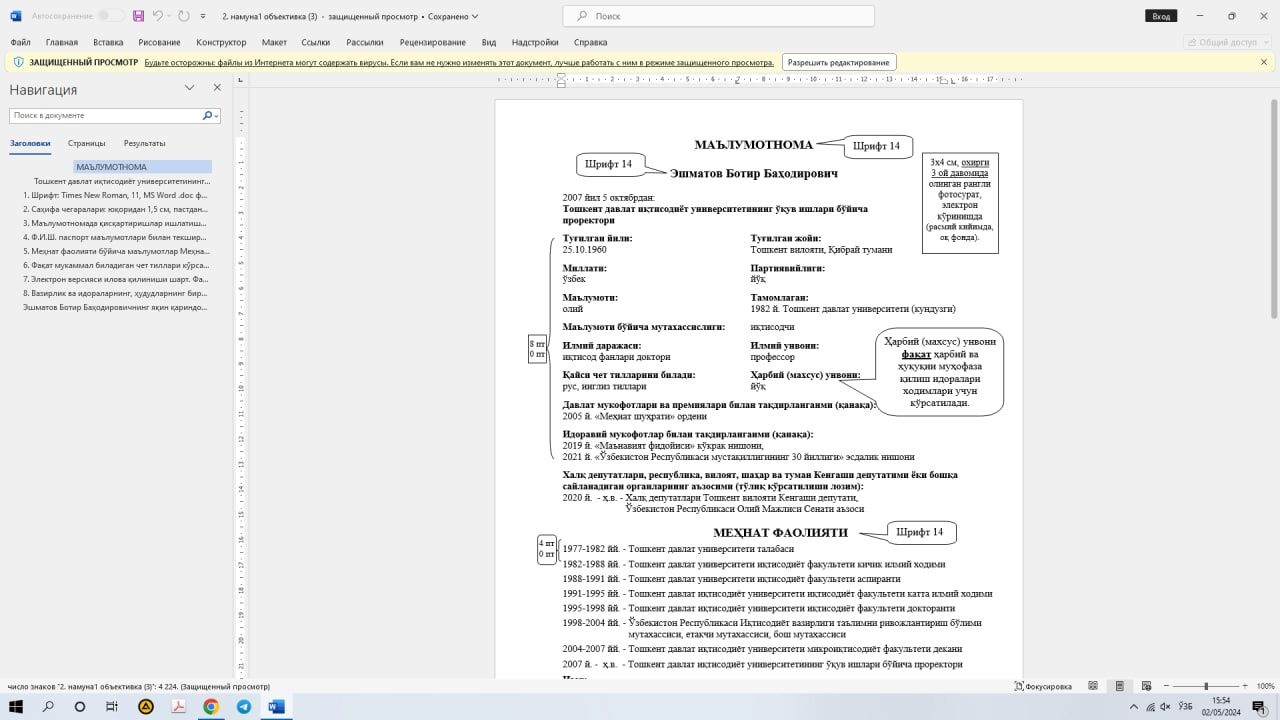Open the Ссылки tab

coord(315,42)
